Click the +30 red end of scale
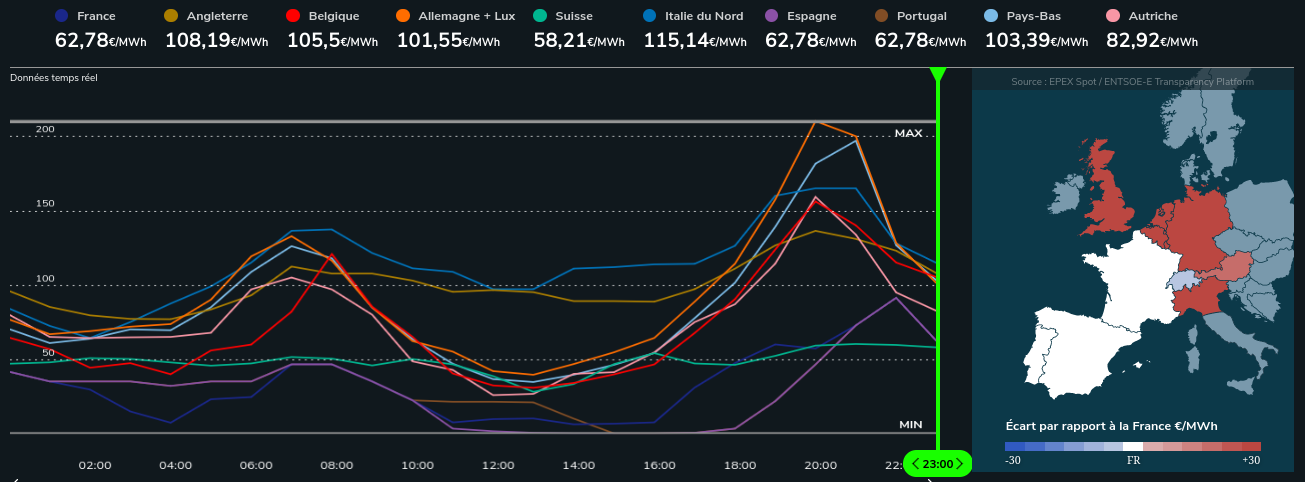 click(x=1251, y=447)
